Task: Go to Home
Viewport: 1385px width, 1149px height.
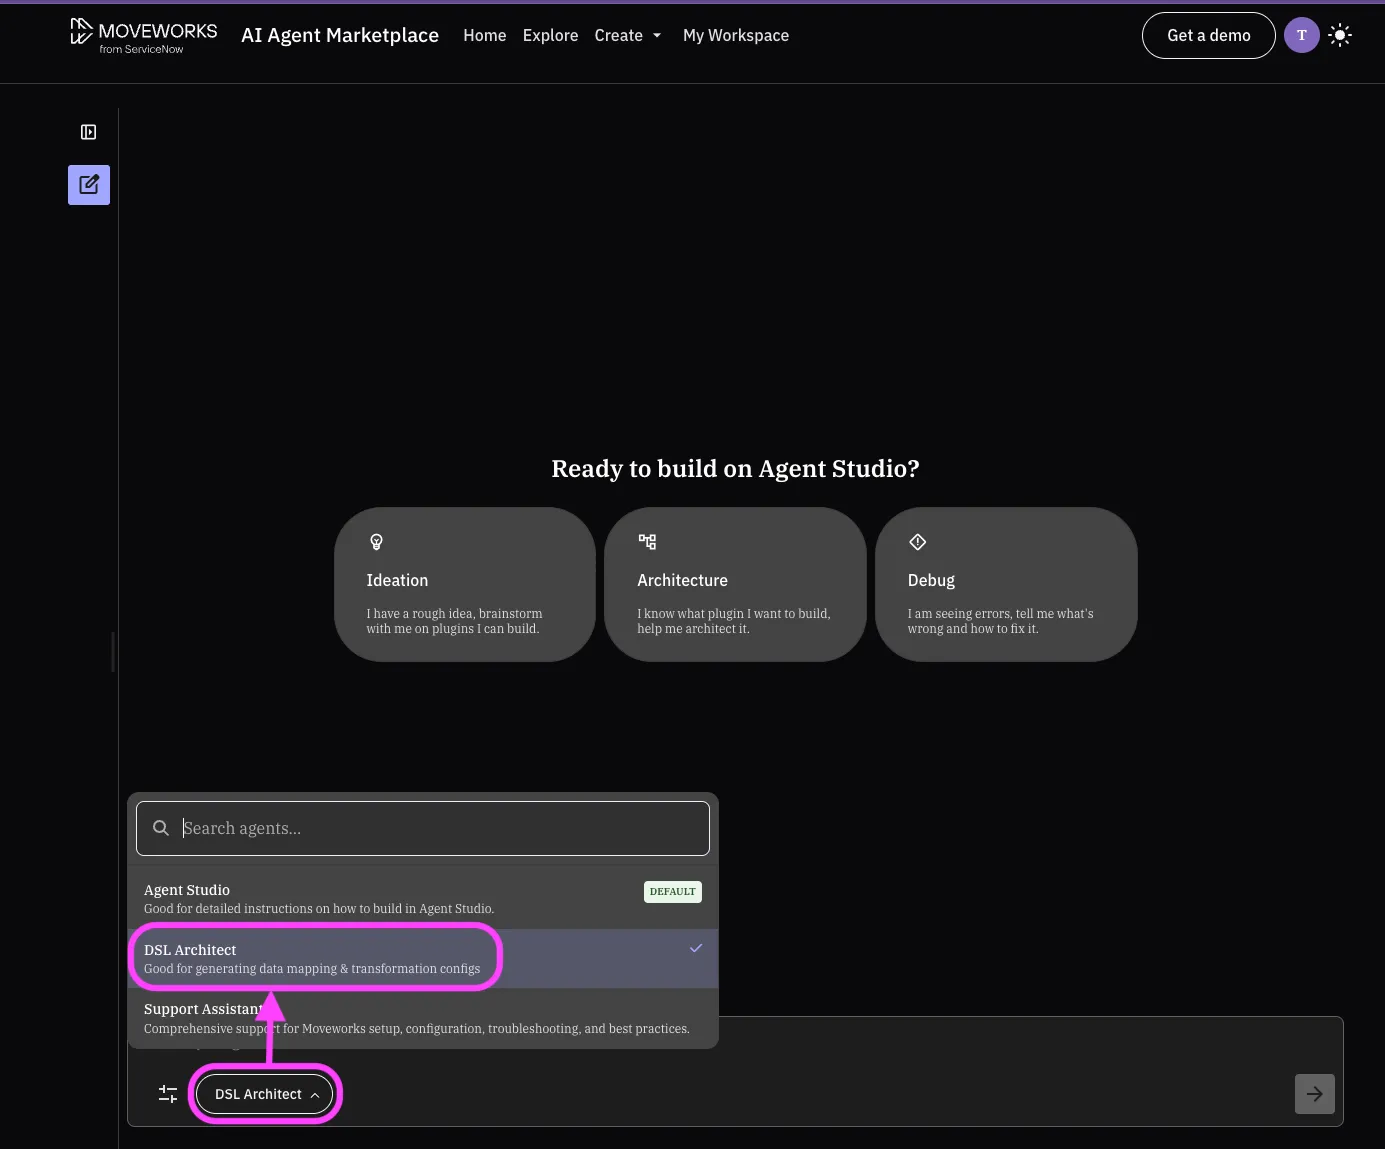Action: [485, 35]
